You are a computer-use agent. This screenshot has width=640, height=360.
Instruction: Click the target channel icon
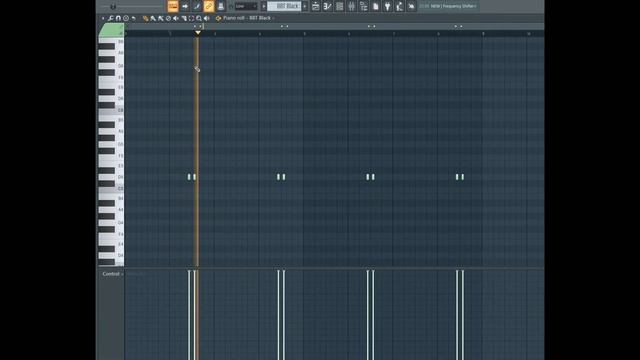(x=218, y=18)
